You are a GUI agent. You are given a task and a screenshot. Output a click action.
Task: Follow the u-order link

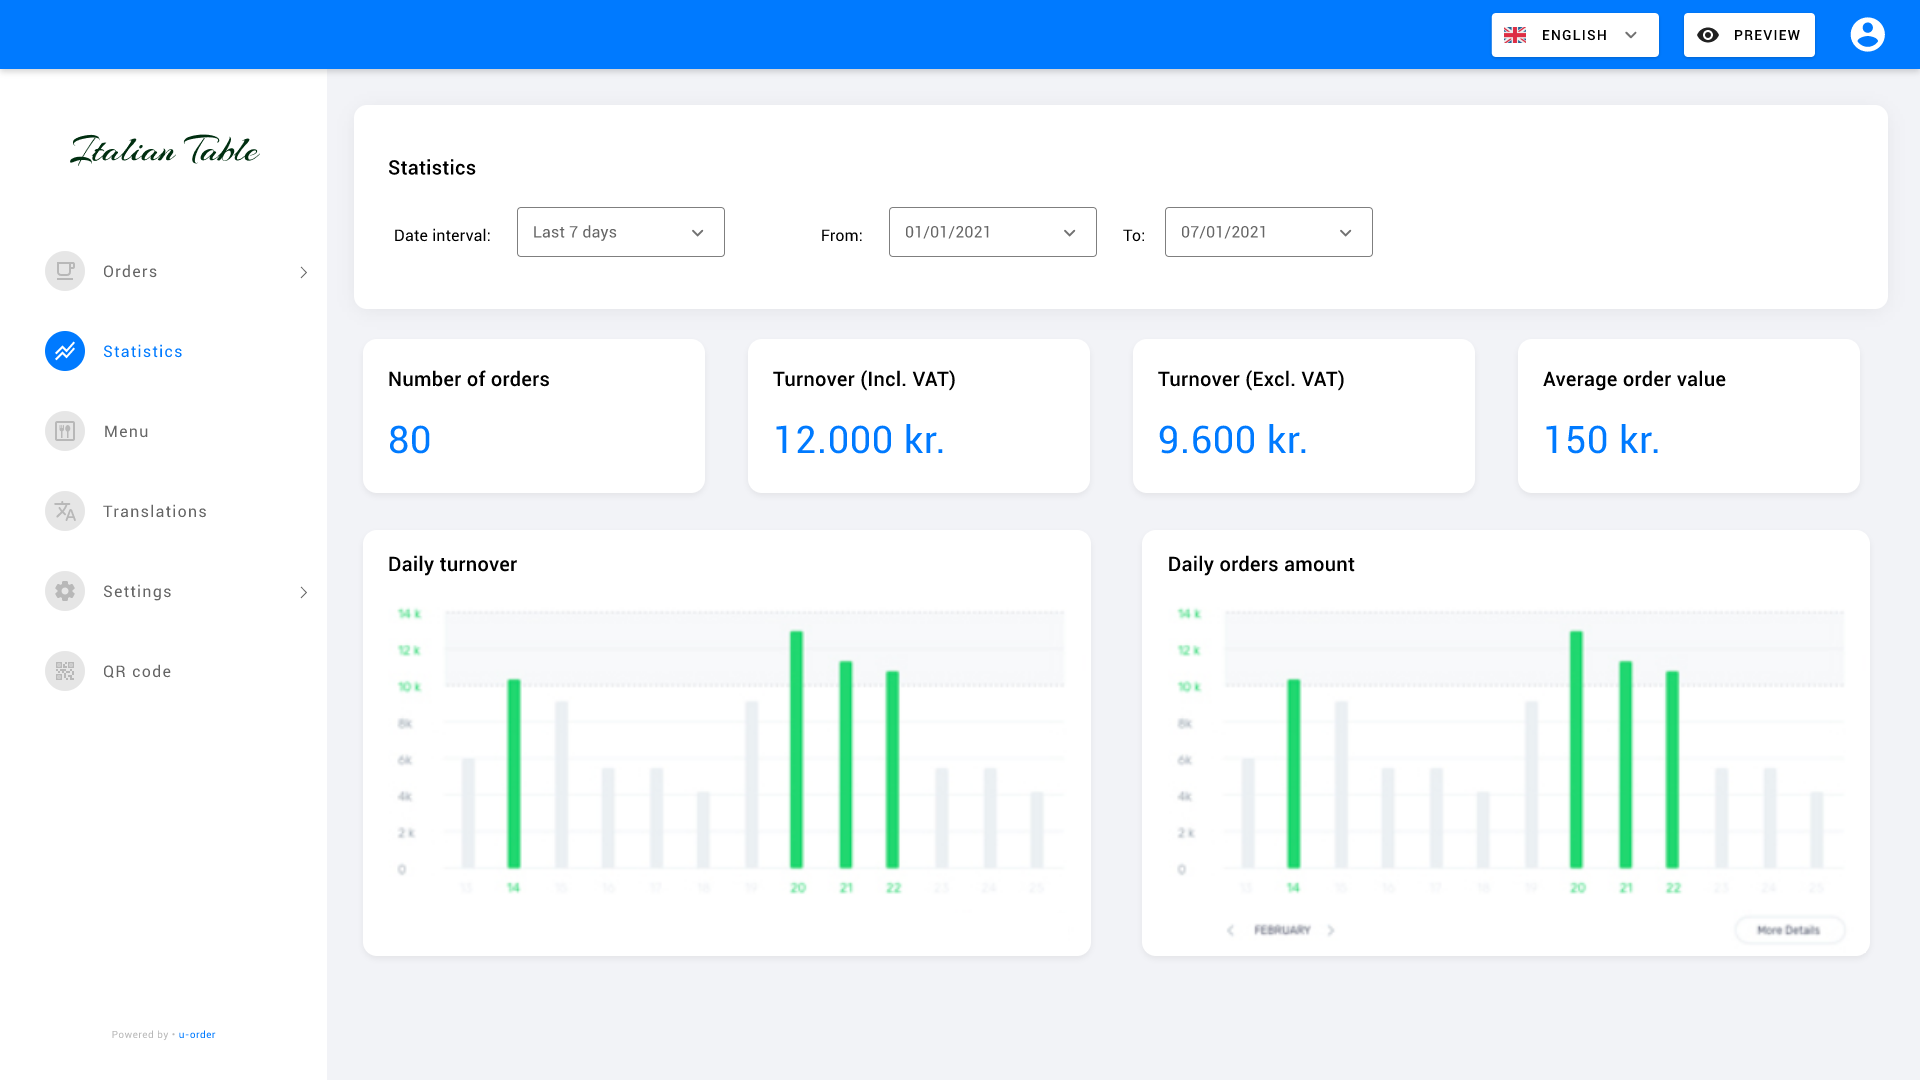(197, 1035)
